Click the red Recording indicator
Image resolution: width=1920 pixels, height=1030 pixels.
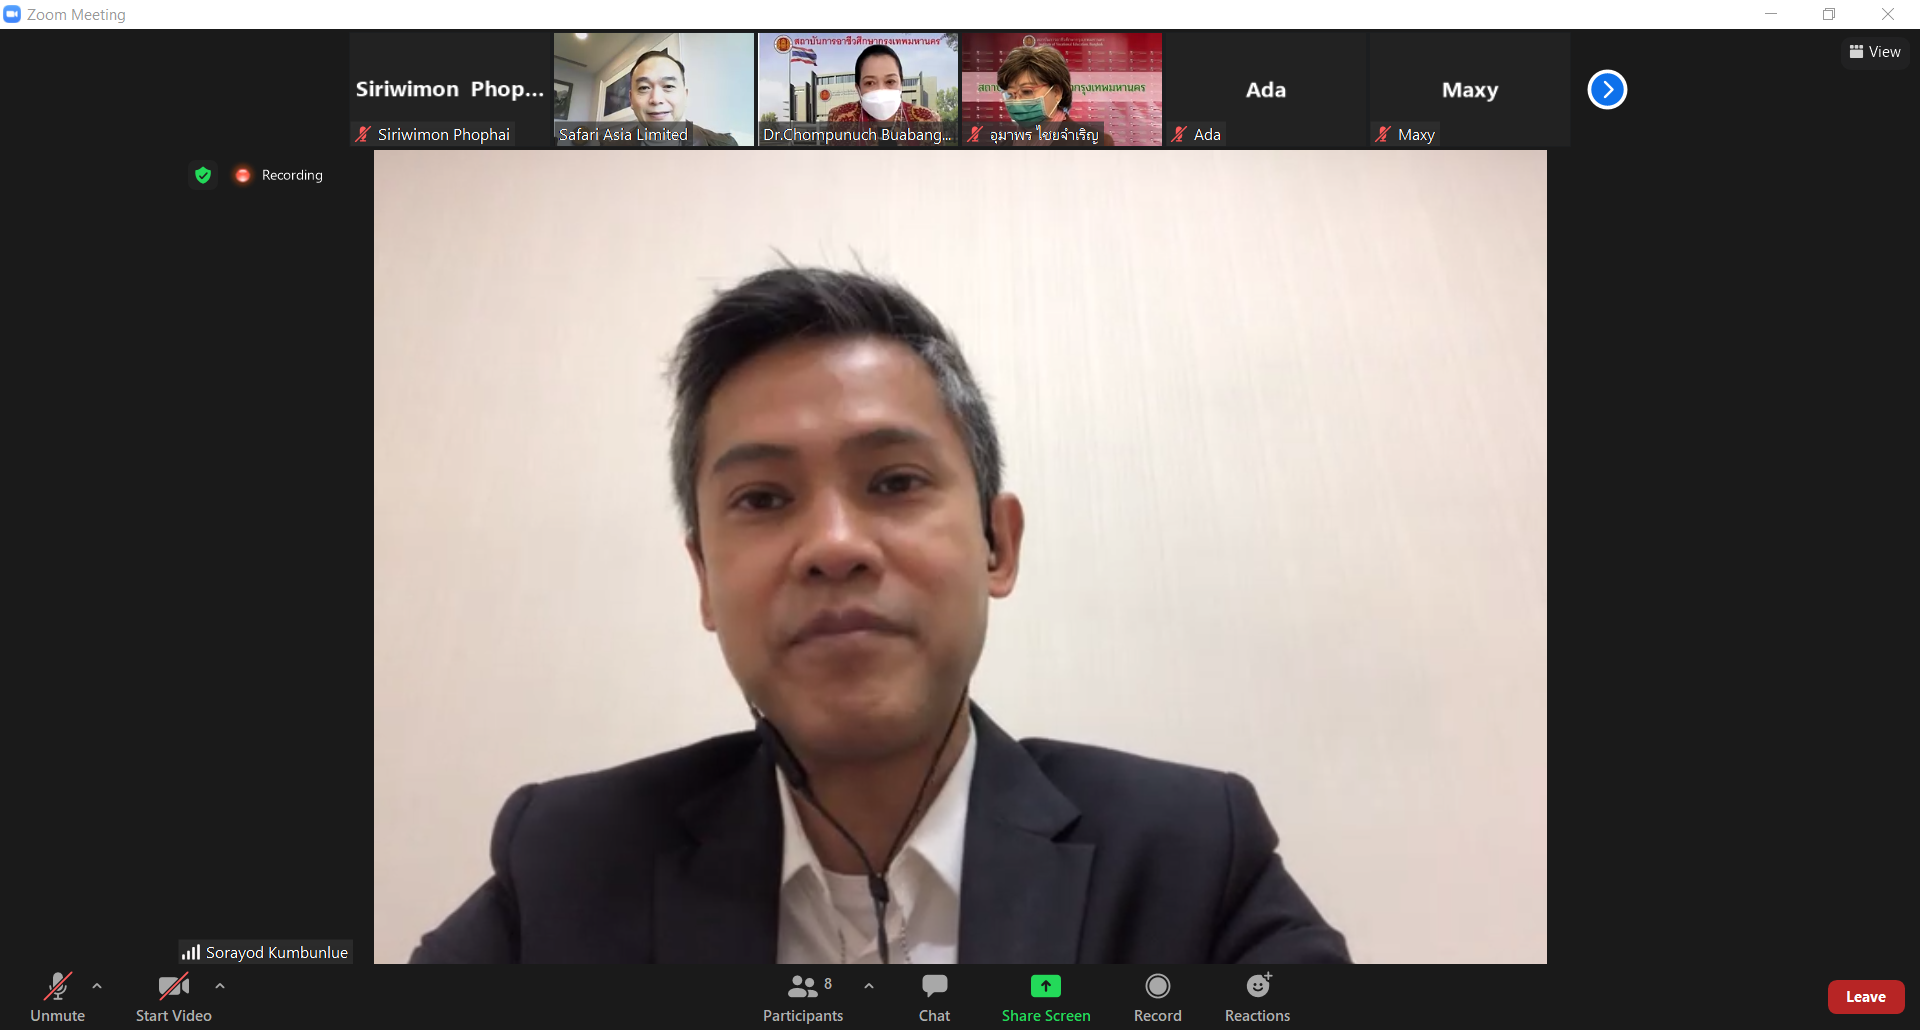(x=243, y=175)
